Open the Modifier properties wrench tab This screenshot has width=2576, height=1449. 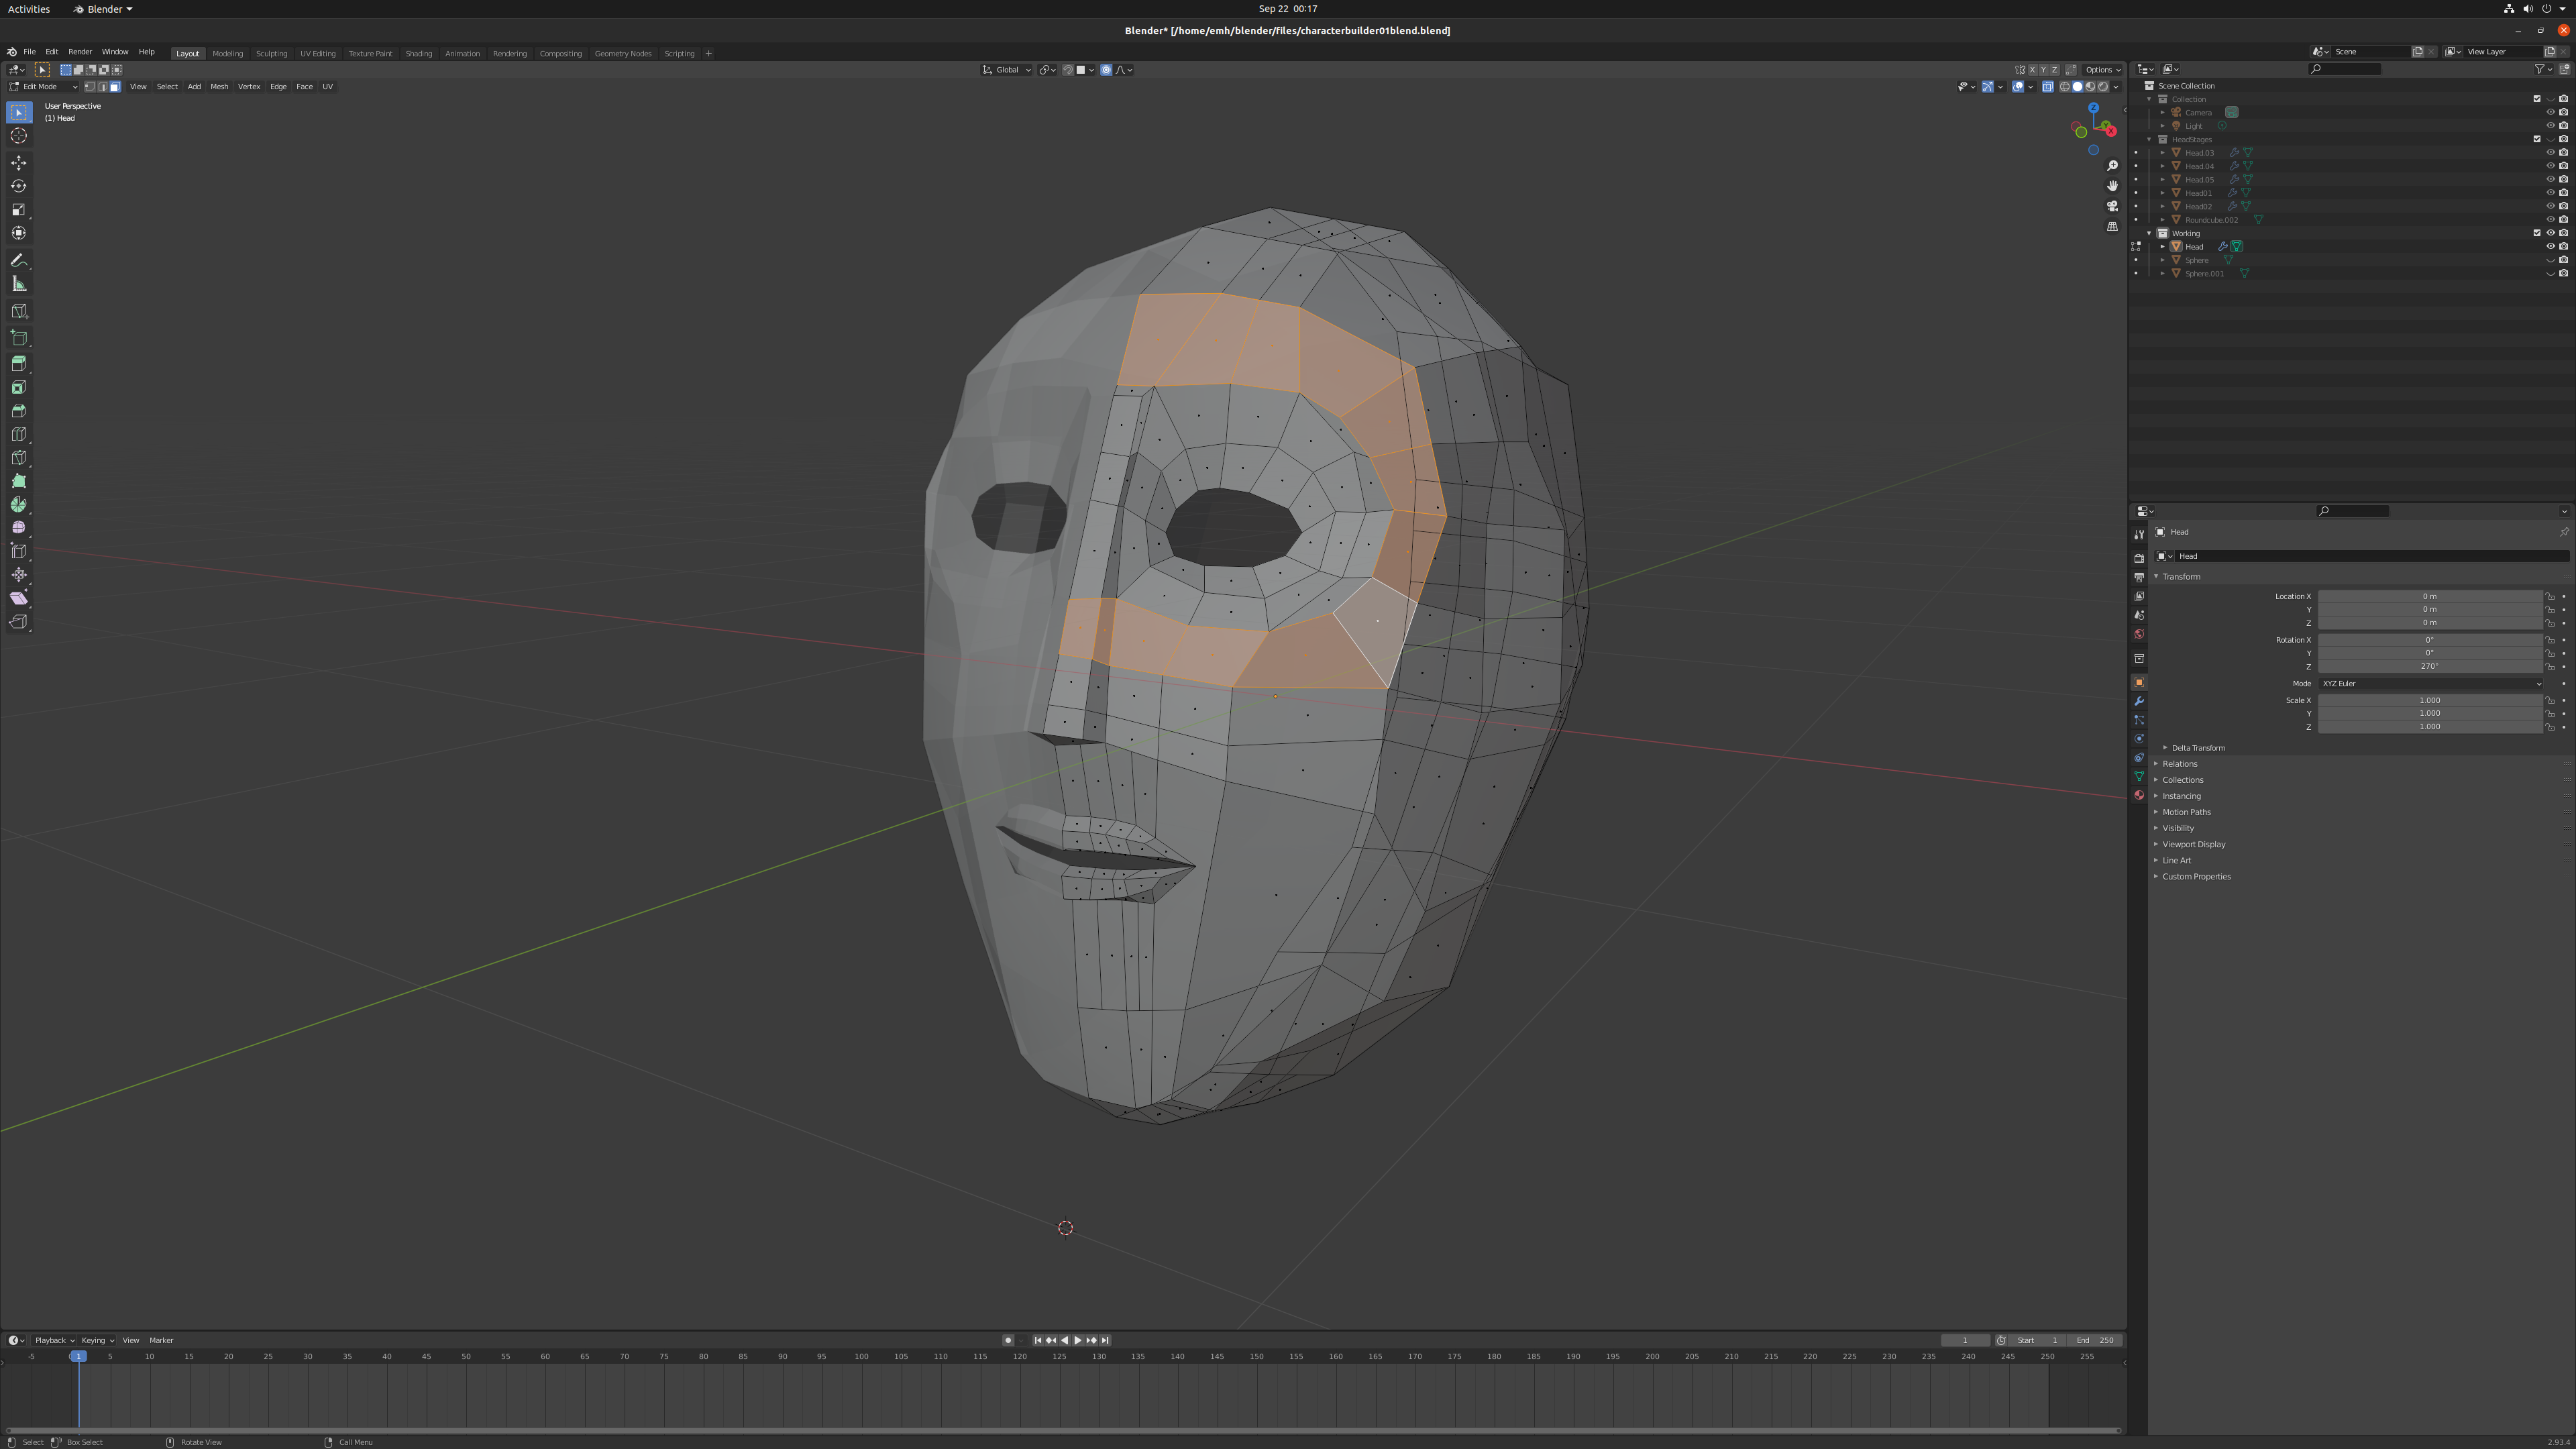[2139, 701]
